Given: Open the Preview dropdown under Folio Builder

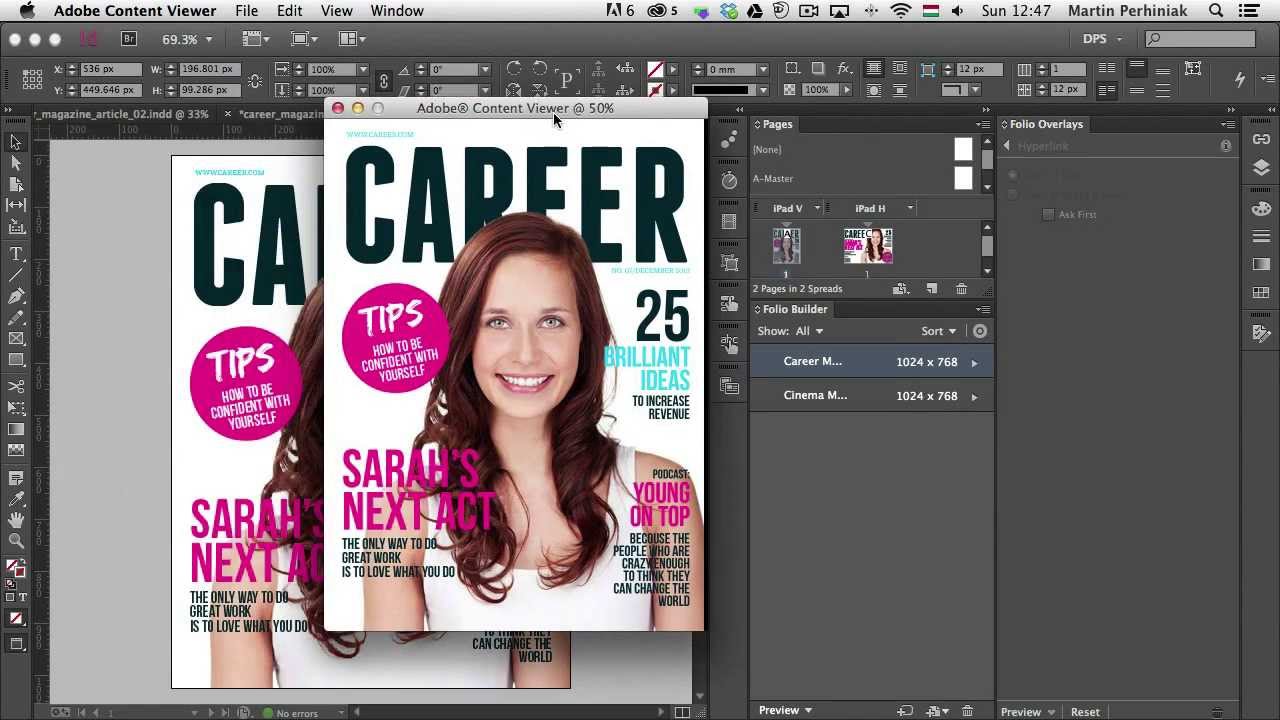Looking at the screenshot, I should coord(786,711).
